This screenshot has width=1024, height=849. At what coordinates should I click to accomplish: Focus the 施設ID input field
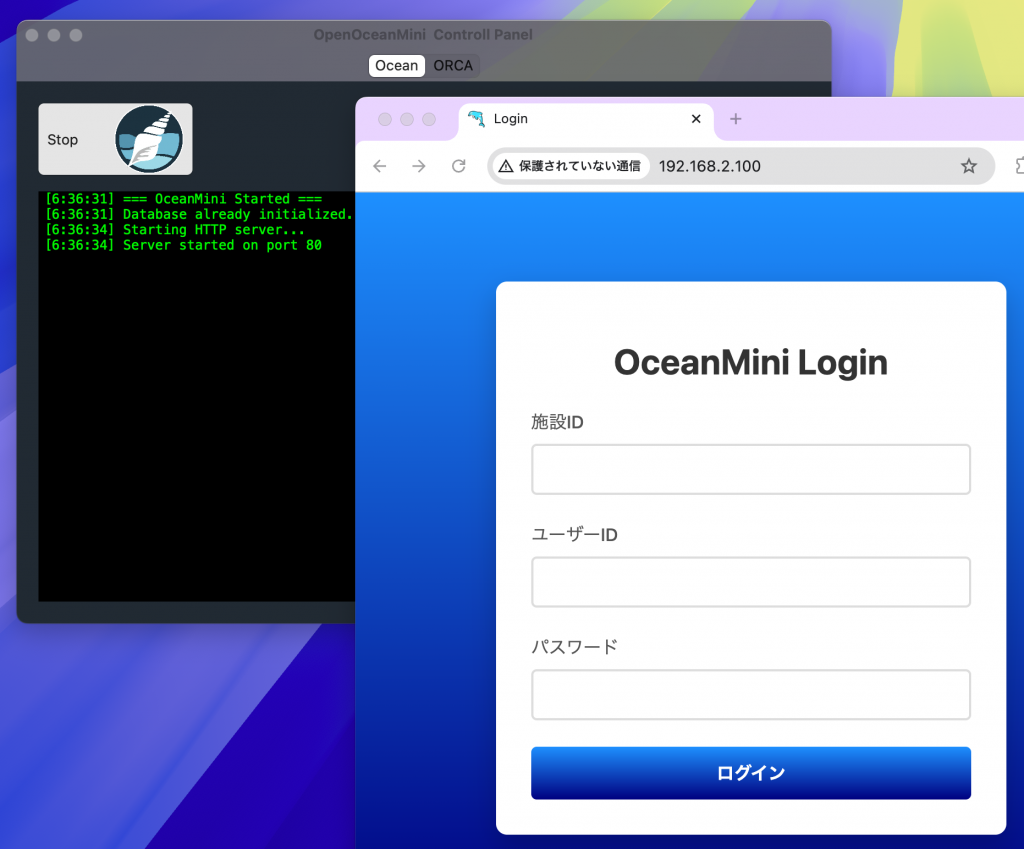(750, 470)
